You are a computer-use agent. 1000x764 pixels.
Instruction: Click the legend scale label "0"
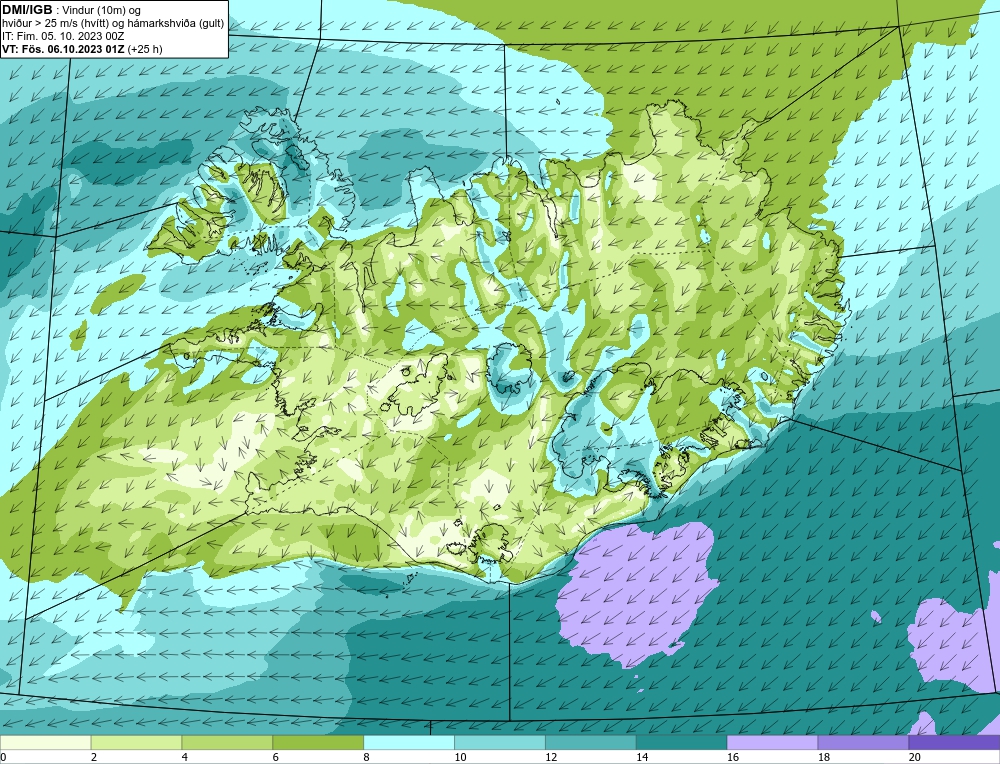[x=3, y=757]
